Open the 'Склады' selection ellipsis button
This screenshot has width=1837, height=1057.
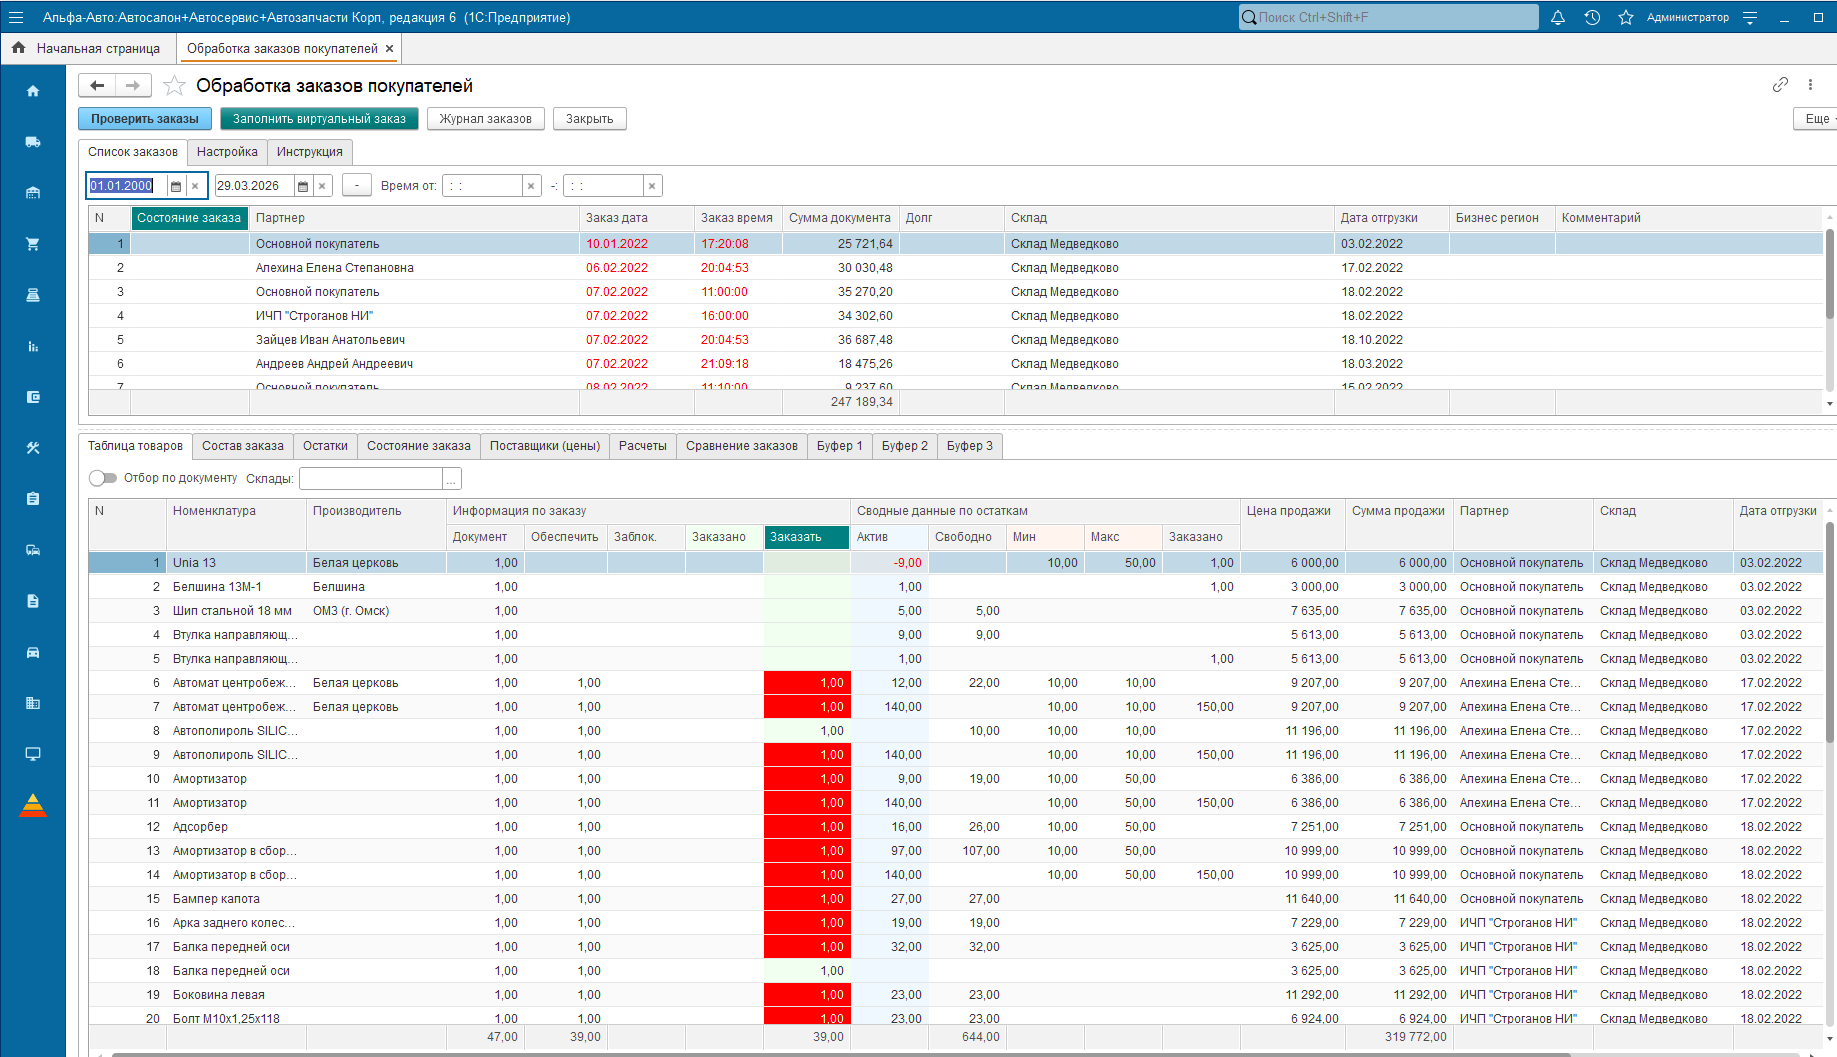(x=451, y=479)
